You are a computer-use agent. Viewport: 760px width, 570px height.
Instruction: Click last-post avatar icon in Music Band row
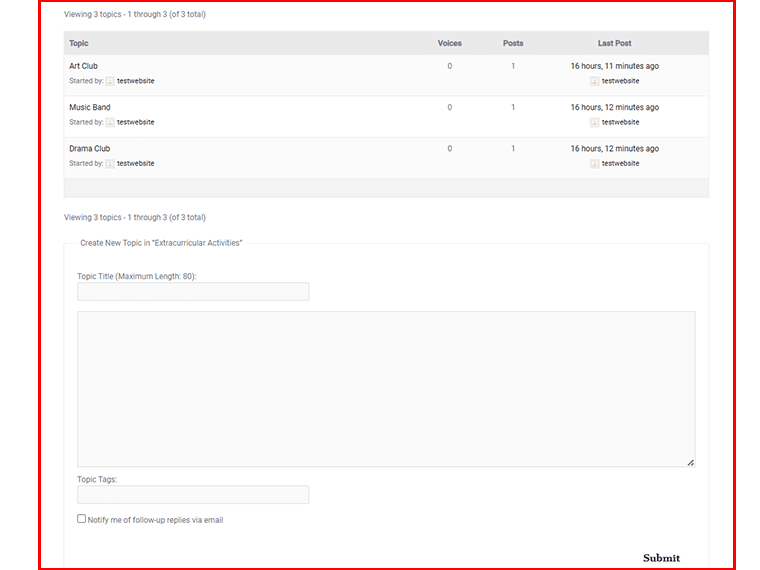click(594, 122)
